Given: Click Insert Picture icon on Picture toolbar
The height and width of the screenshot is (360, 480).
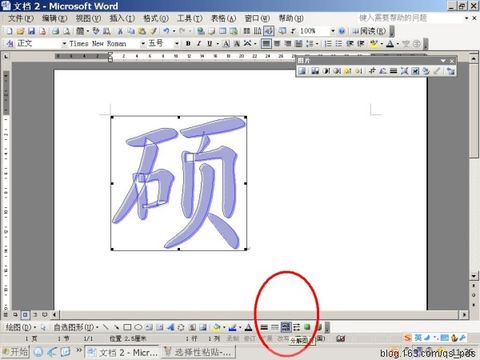Looking at the screenshot, I should point(302,71).
